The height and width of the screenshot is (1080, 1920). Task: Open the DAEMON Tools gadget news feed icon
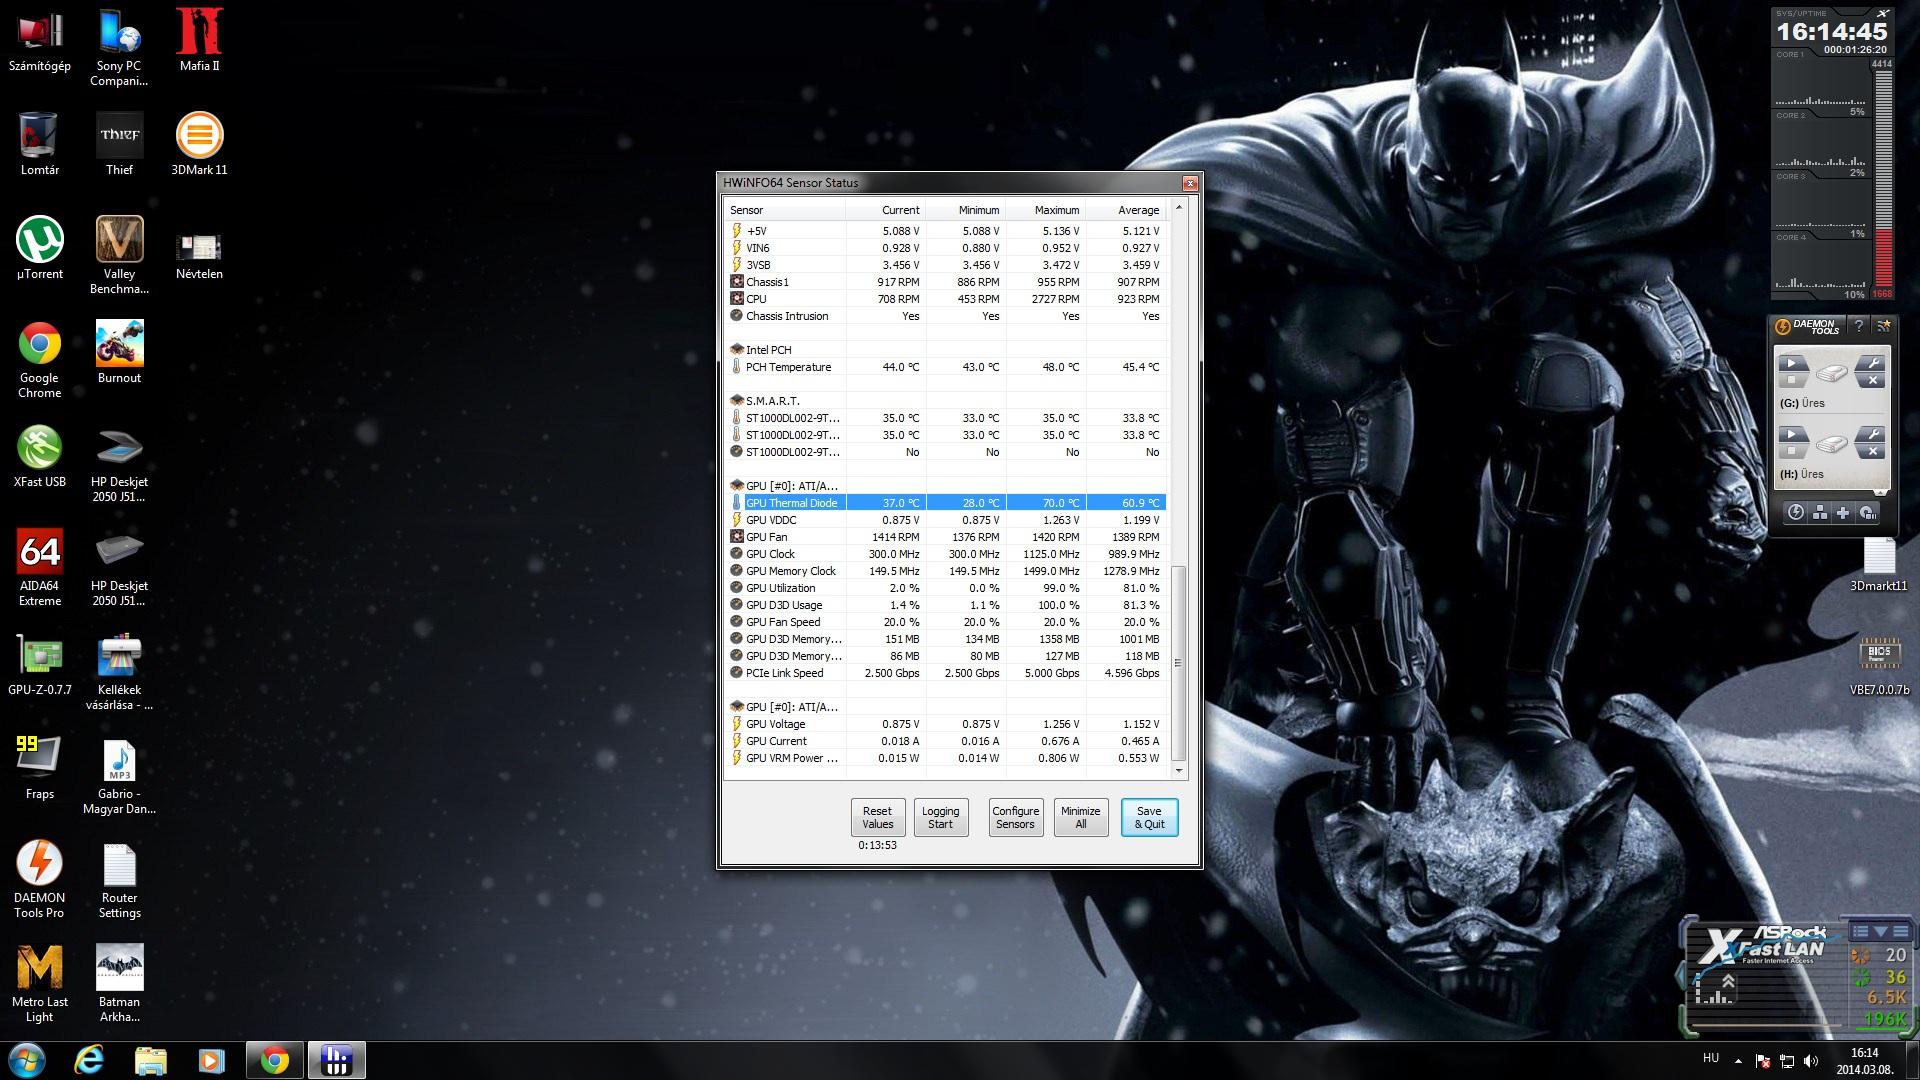[1883, 326]
